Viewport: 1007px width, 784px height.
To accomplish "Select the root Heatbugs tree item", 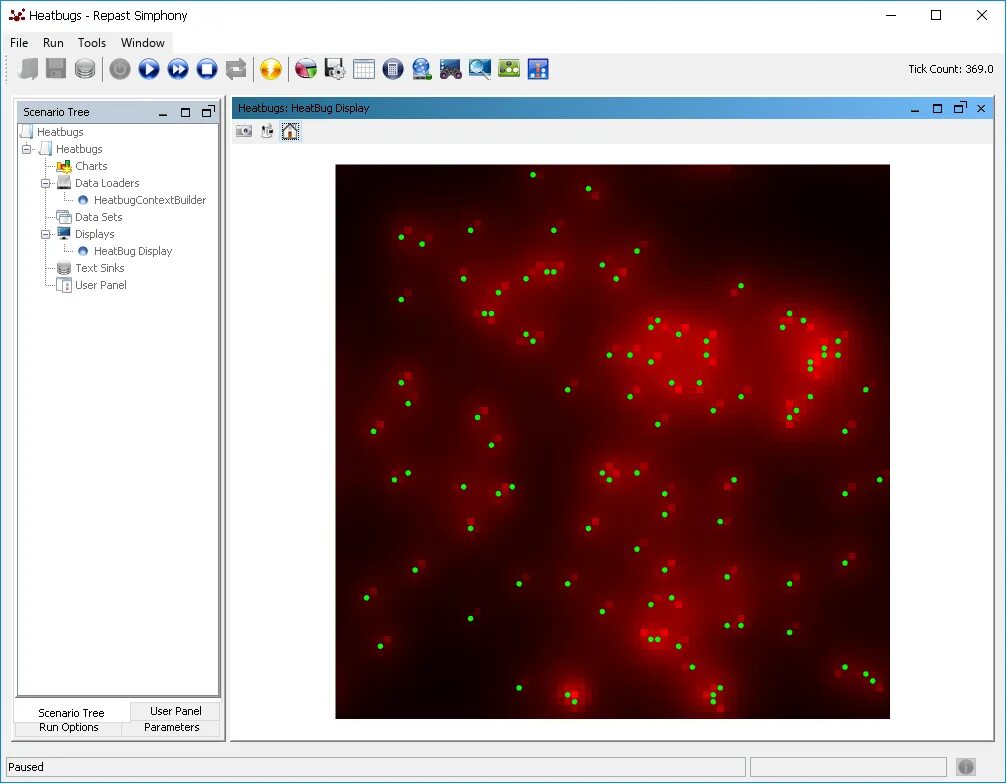I will point(60,132).
